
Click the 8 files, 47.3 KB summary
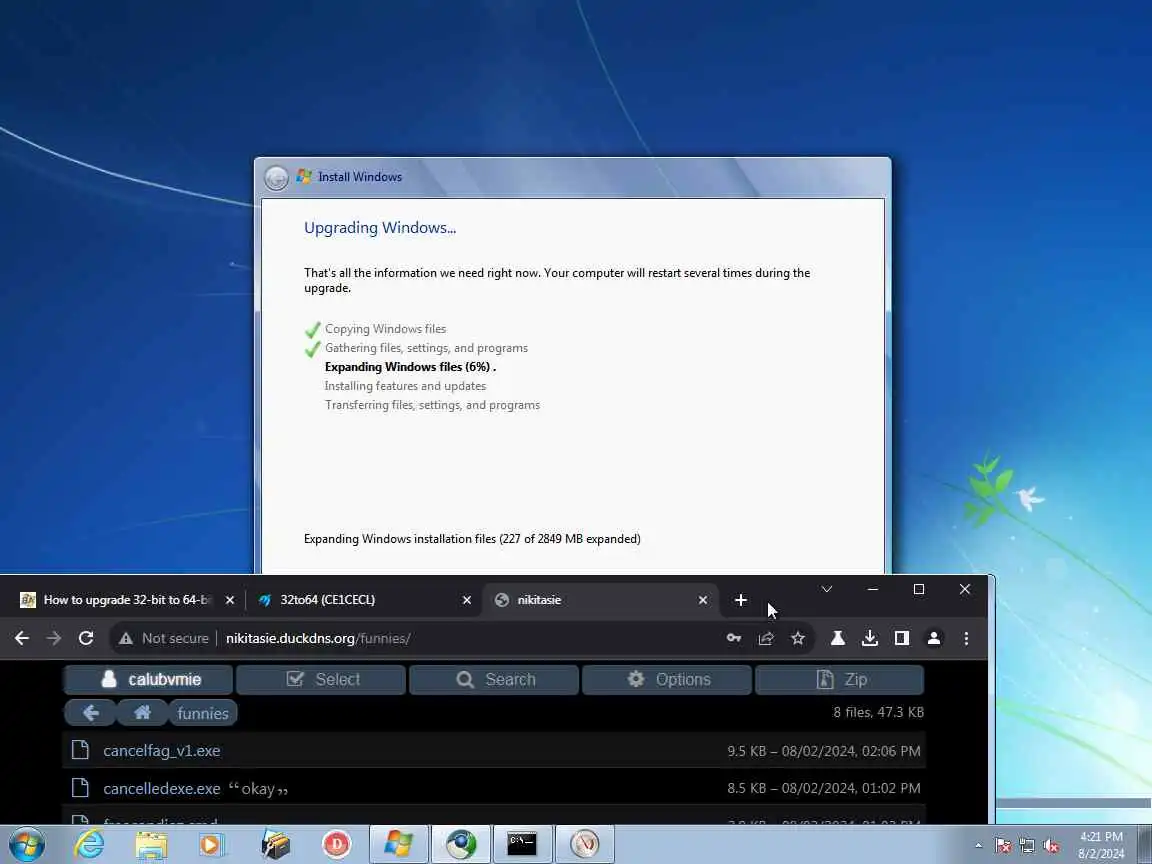[878, 712]
